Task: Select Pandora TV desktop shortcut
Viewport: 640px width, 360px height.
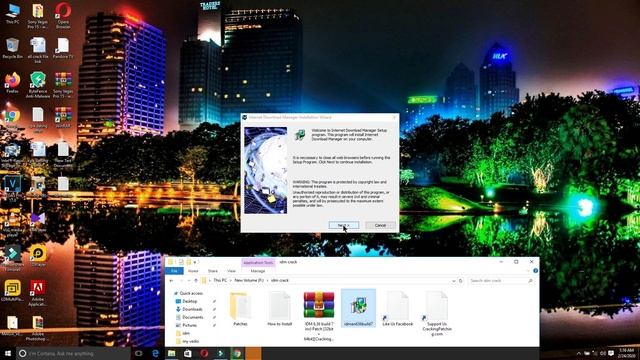Action: point(63,48)
